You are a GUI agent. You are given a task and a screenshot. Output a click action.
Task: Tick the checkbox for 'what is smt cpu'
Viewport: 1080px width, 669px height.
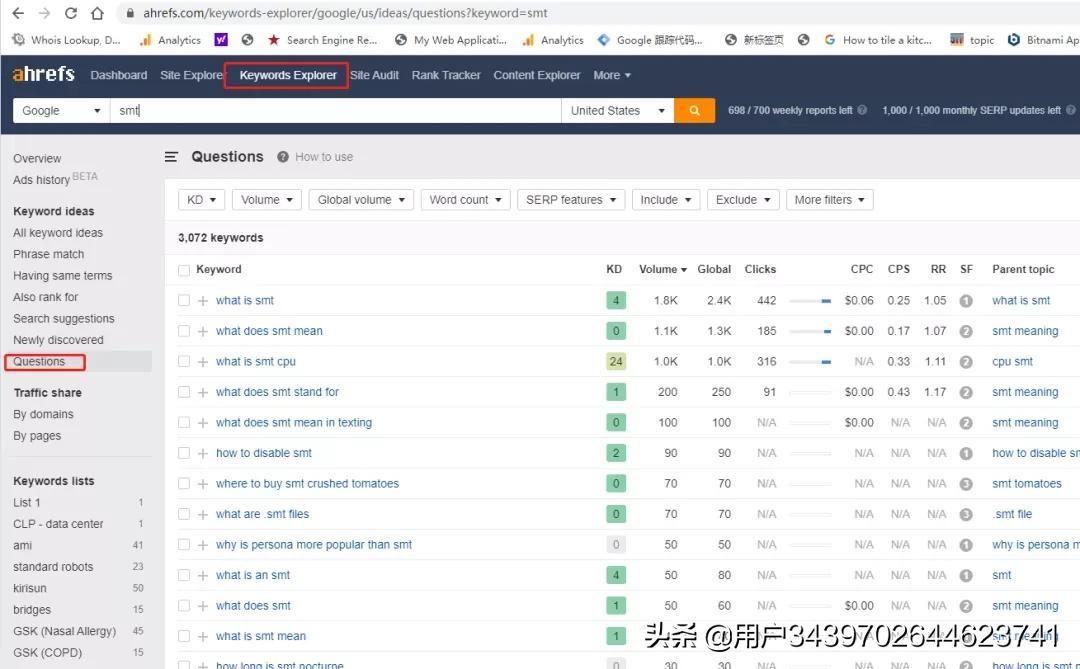click(184, 362)
